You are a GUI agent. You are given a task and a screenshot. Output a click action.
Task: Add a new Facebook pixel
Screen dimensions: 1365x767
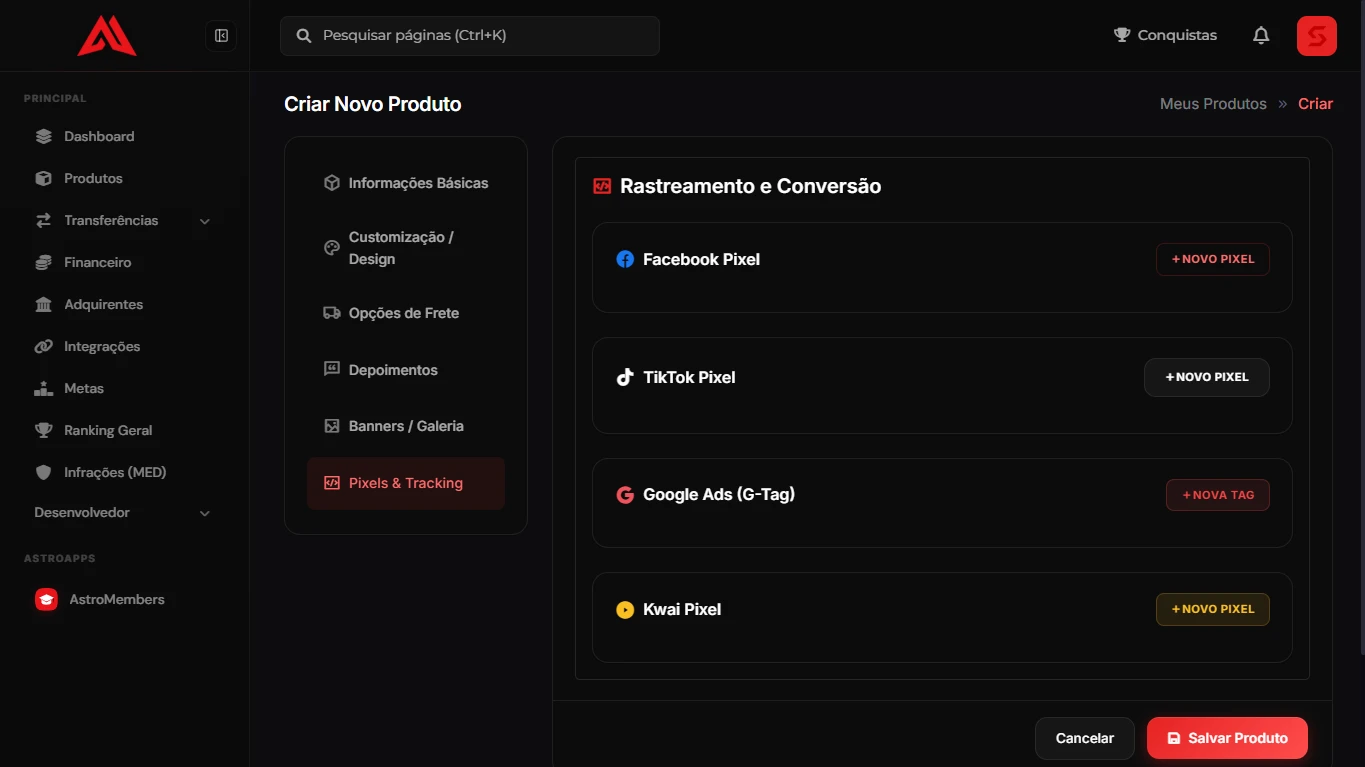[1213, 259]
